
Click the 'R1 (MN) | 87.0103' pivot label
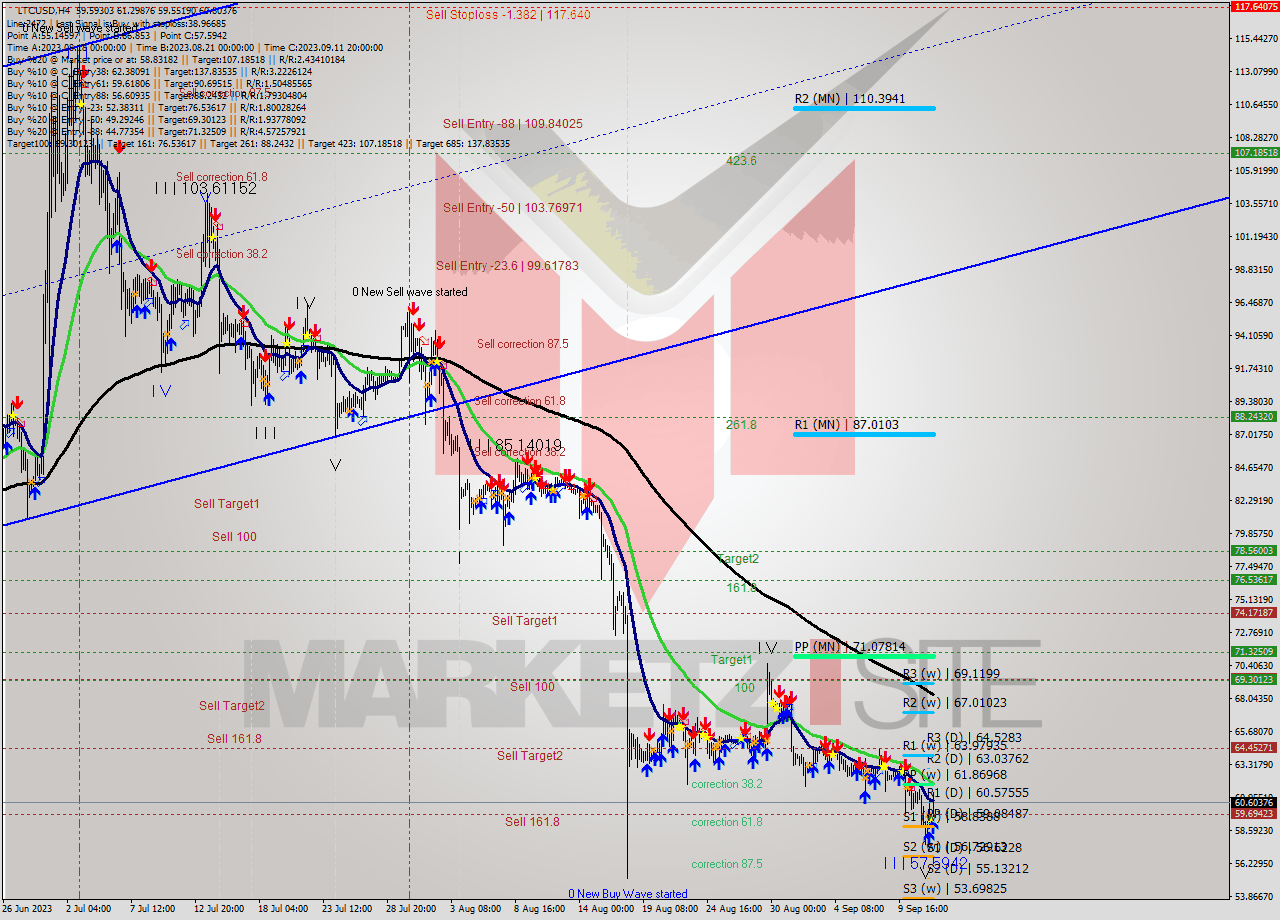pos(846,425)
